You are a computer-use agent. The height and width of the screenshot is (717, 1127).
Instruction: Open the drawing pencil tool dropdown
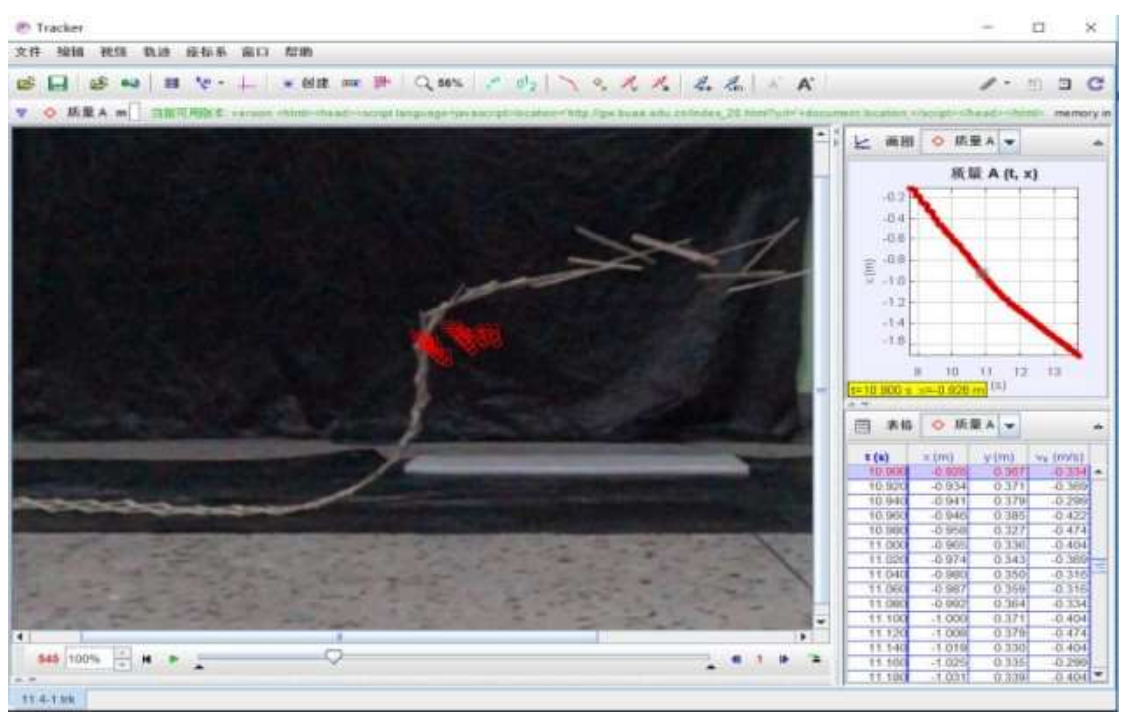coord(995,83)
